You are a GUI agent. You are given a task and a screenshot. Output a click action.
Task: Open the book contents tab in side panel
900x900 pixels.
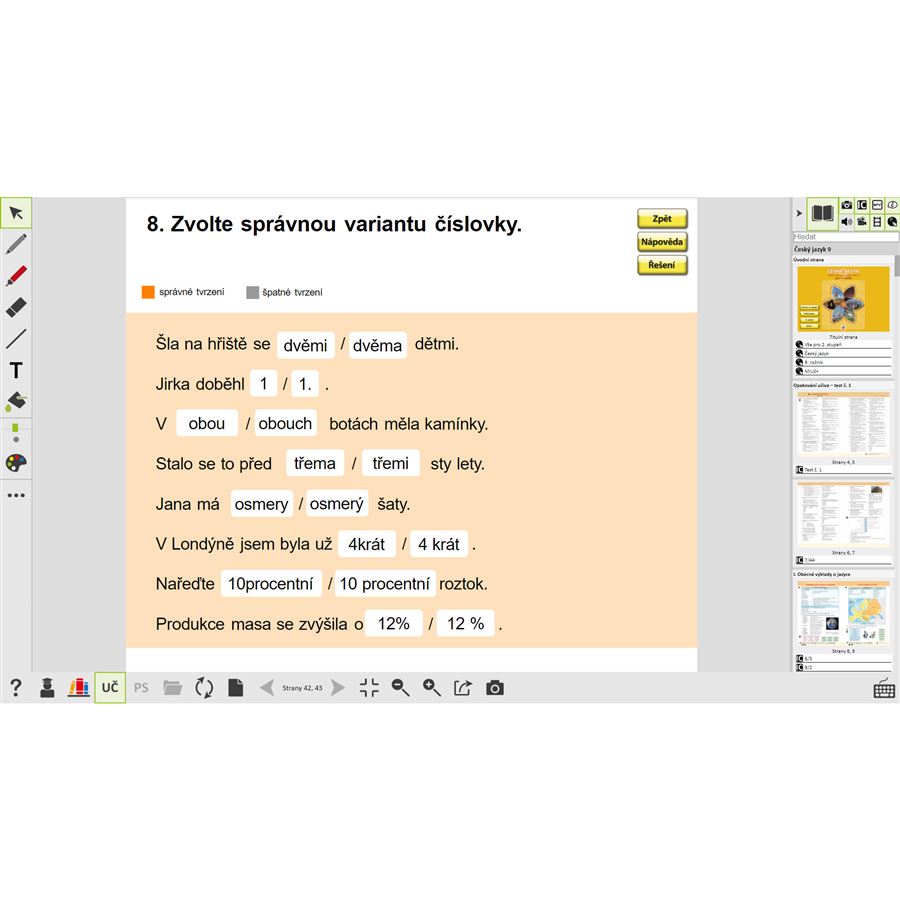822,213
